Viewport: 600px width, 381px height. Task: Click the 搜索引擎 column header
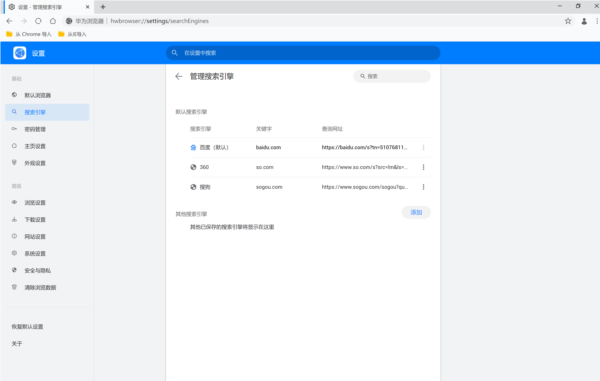[201, 129]
